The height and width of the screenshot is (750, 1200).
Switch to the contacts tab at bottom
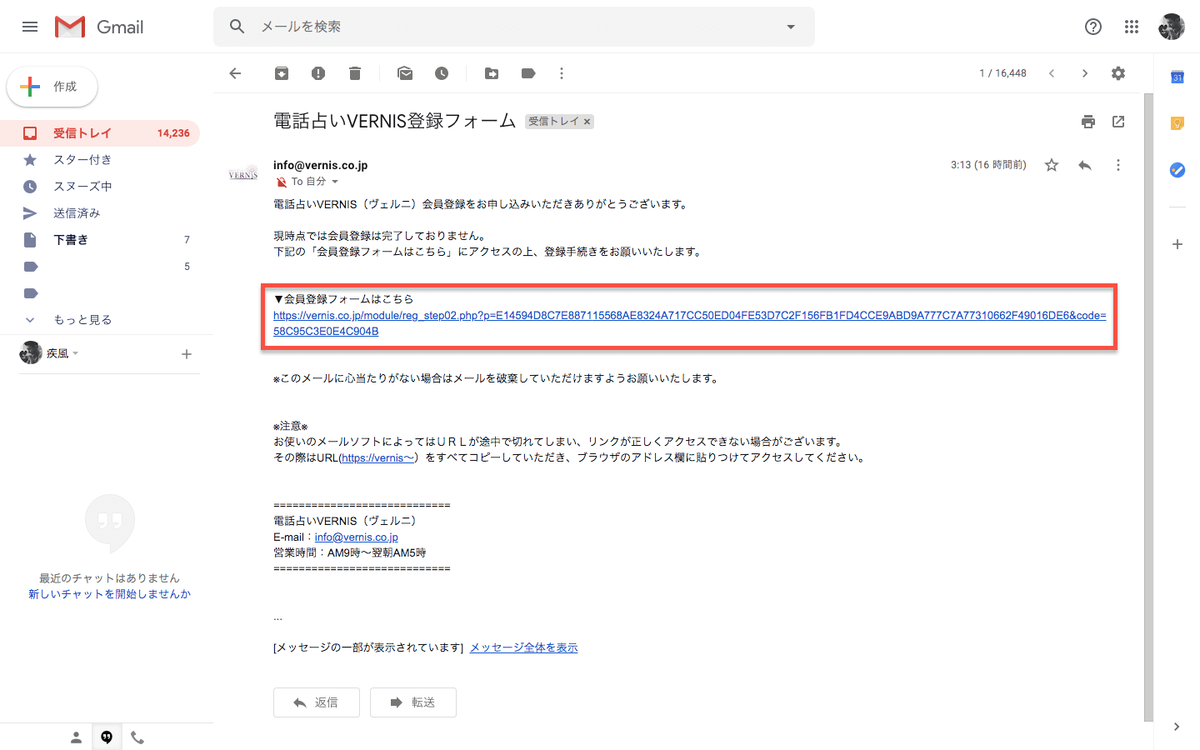(x=76, y=737)
